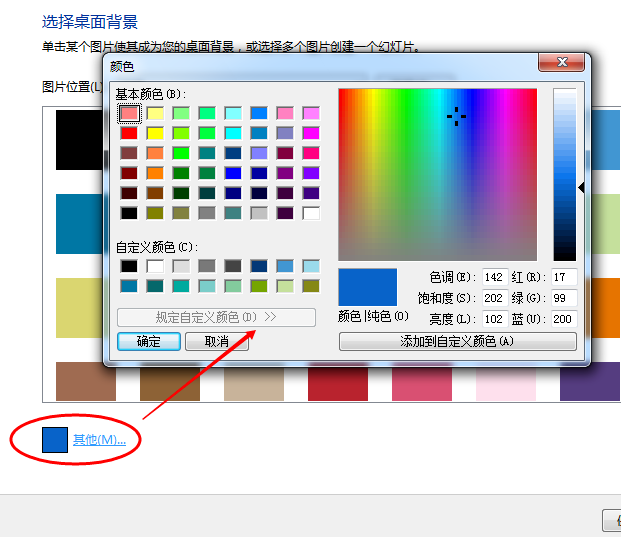621x537 pixels.
Task: Select the magenta swatch in basic colors
Action: 311,133
